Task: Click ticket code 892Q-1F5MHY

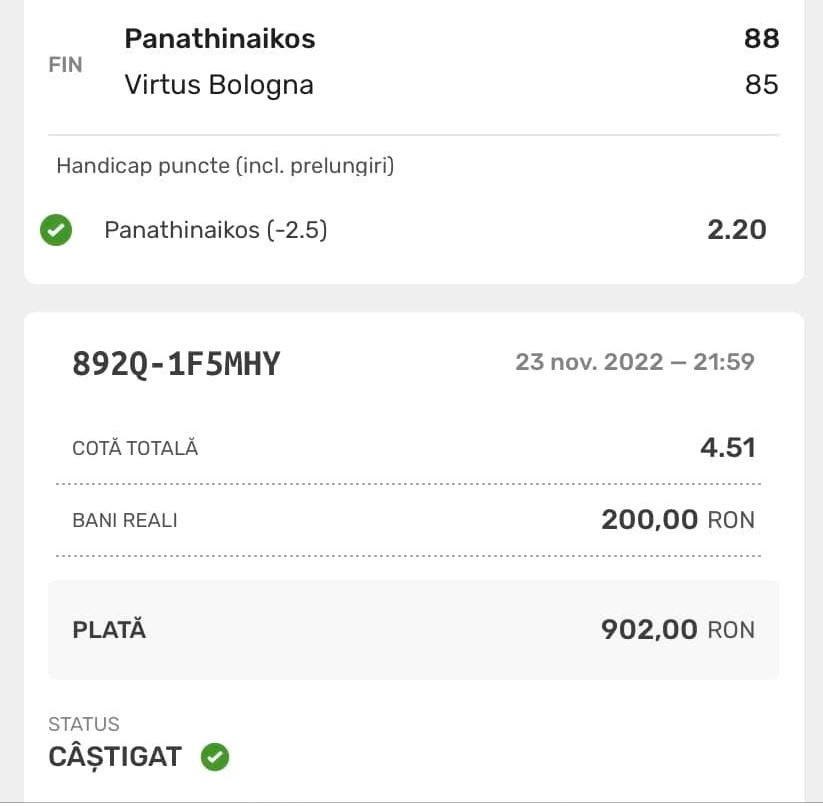Action: tap(176, 364)
